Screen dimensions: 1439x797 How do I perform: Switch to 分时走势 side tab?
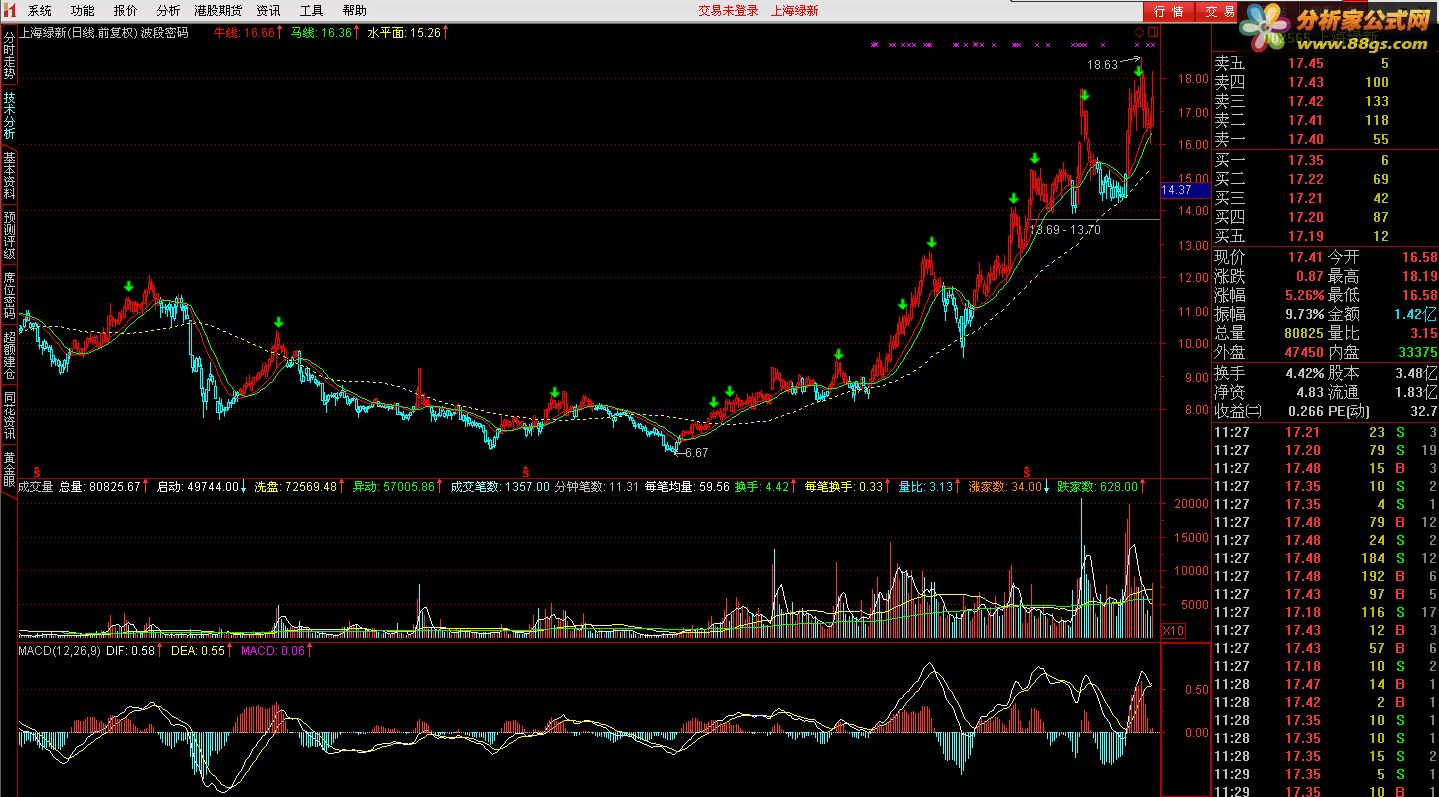click(x=9, y=57)
